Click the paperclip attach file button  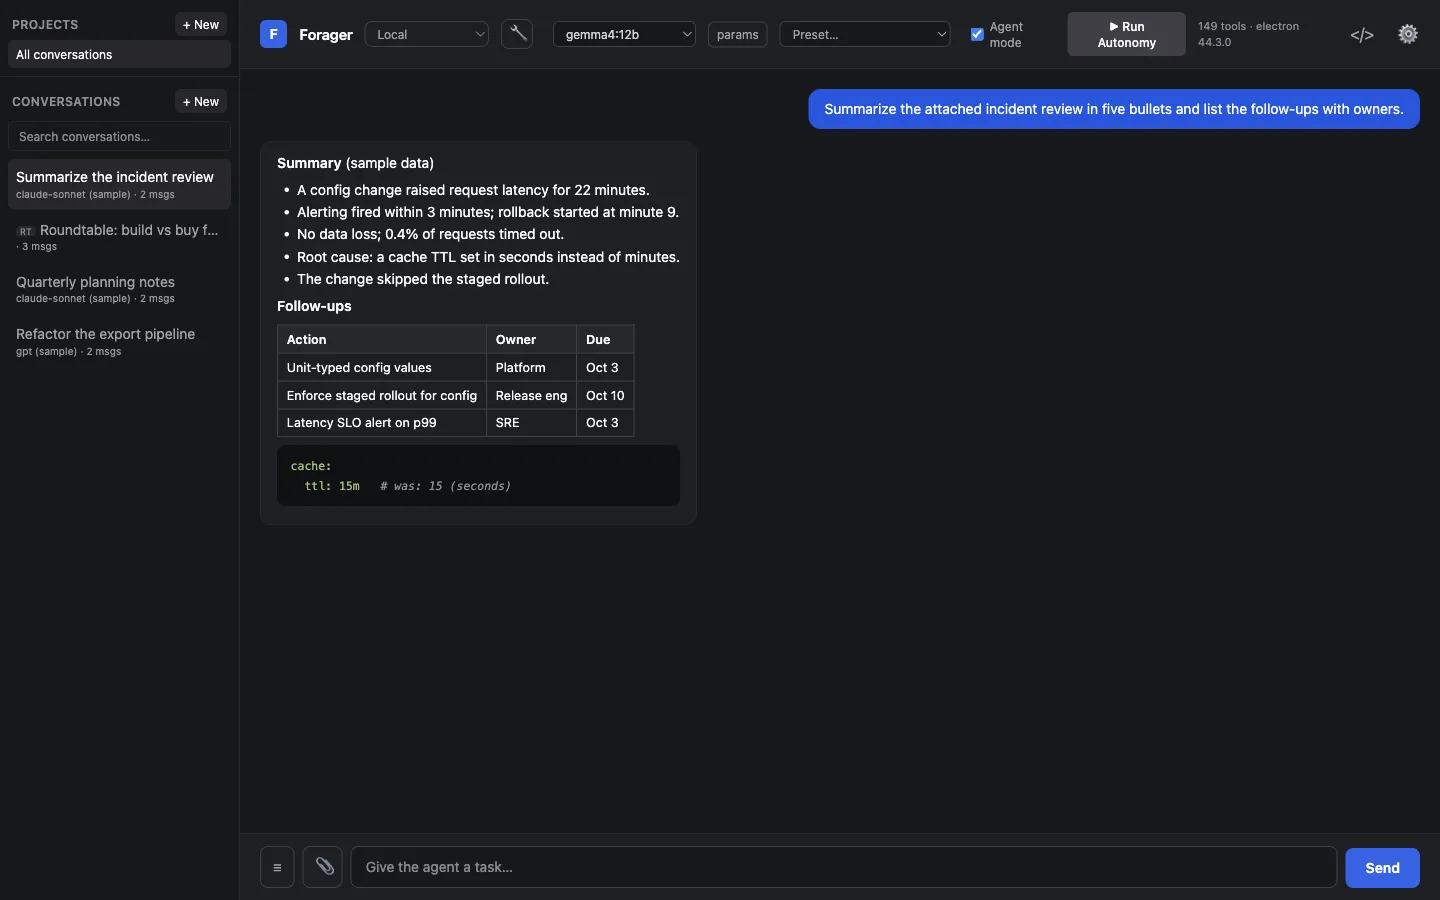(323, 867)
